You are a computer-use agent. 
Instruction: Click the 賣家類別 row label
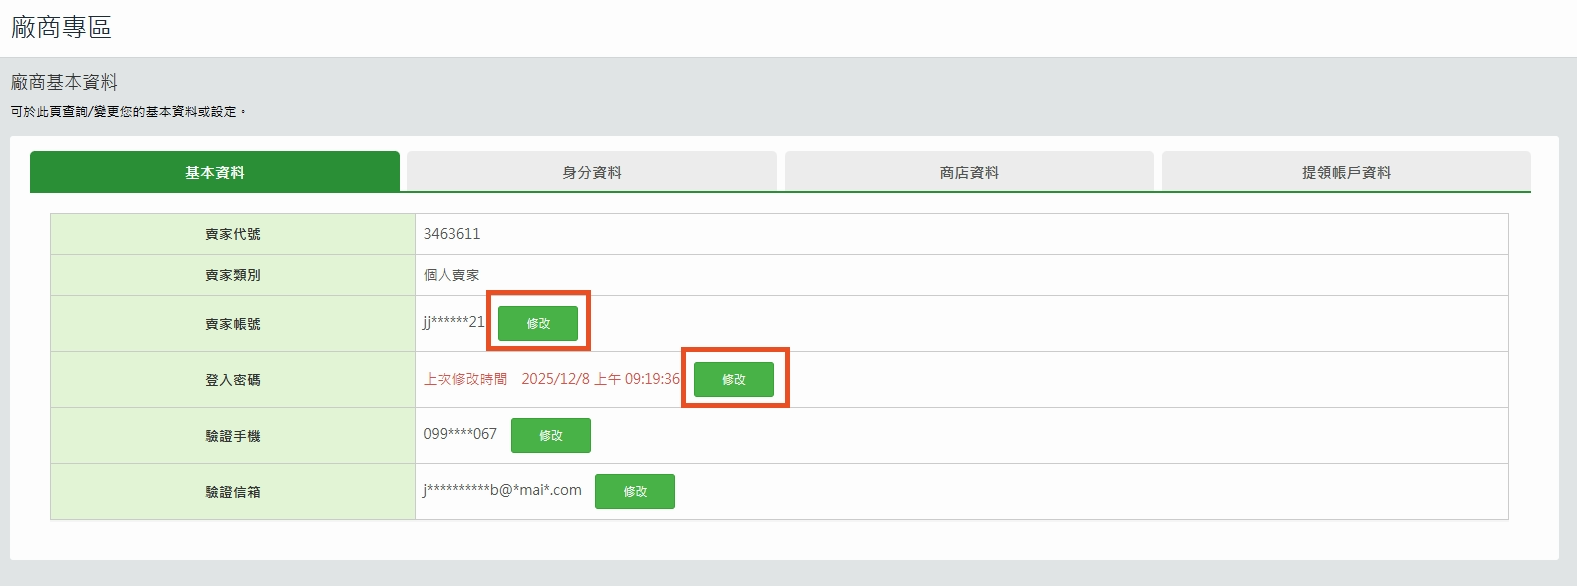coord(233,275)
